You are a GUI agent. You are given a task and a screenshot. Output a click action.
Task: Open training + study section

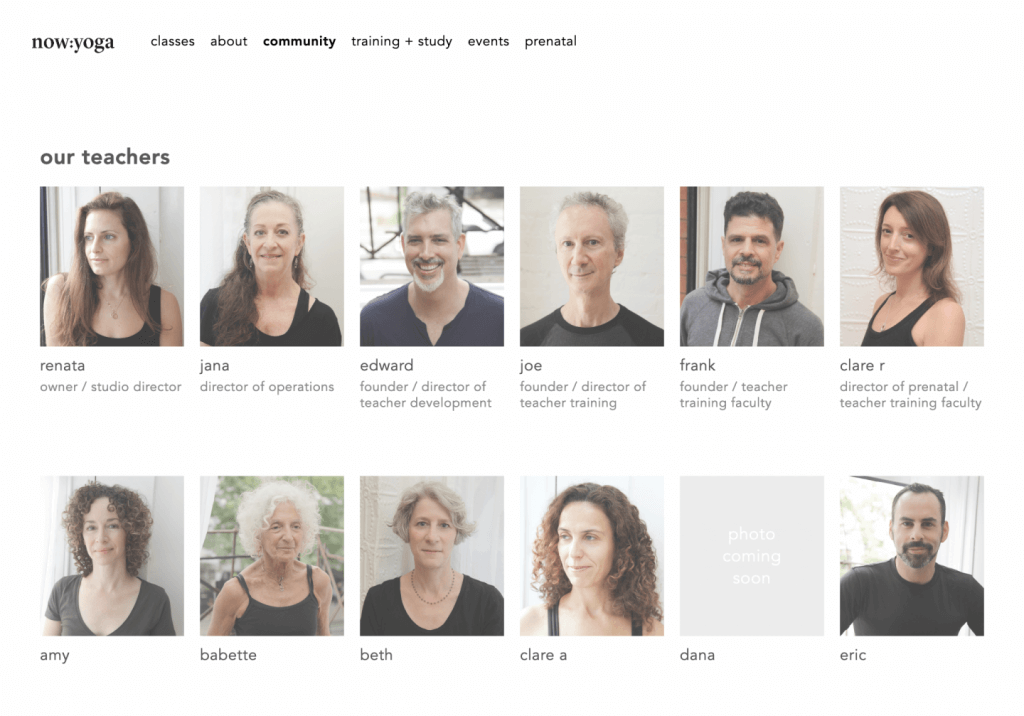(x=402, y=42)
